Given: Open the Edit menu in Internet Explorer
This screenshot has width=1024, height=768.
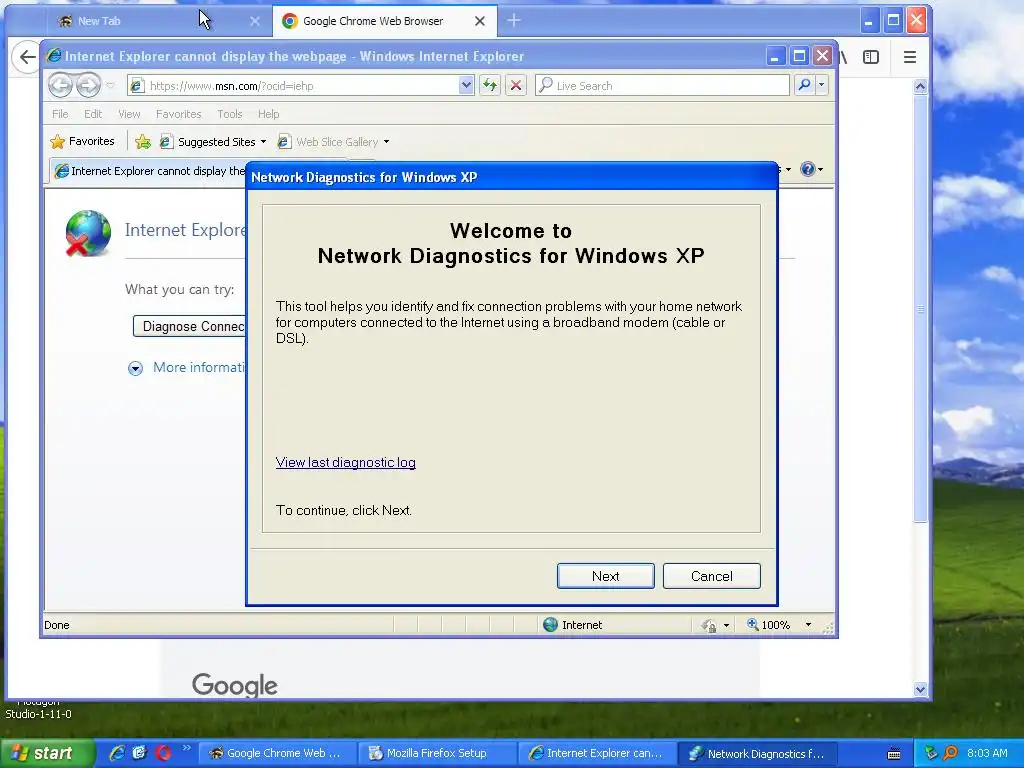Looking at the screenshot, I should [x=93, y=114].
